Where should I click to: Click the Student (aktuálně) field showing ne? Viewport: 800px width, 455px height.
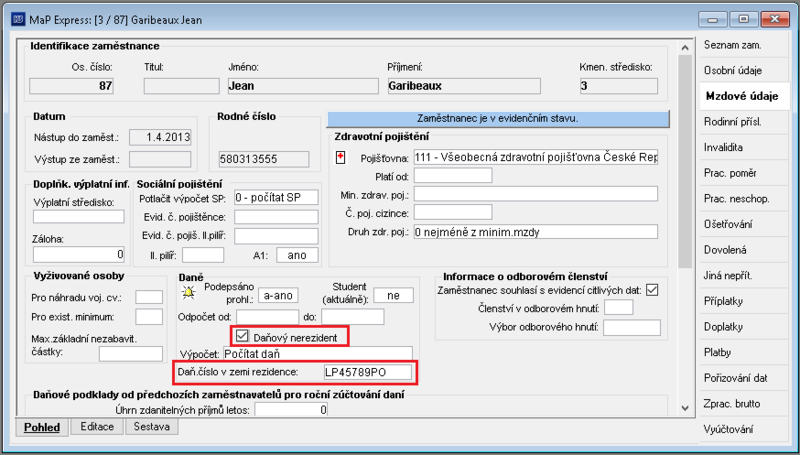tap(393, 295)
